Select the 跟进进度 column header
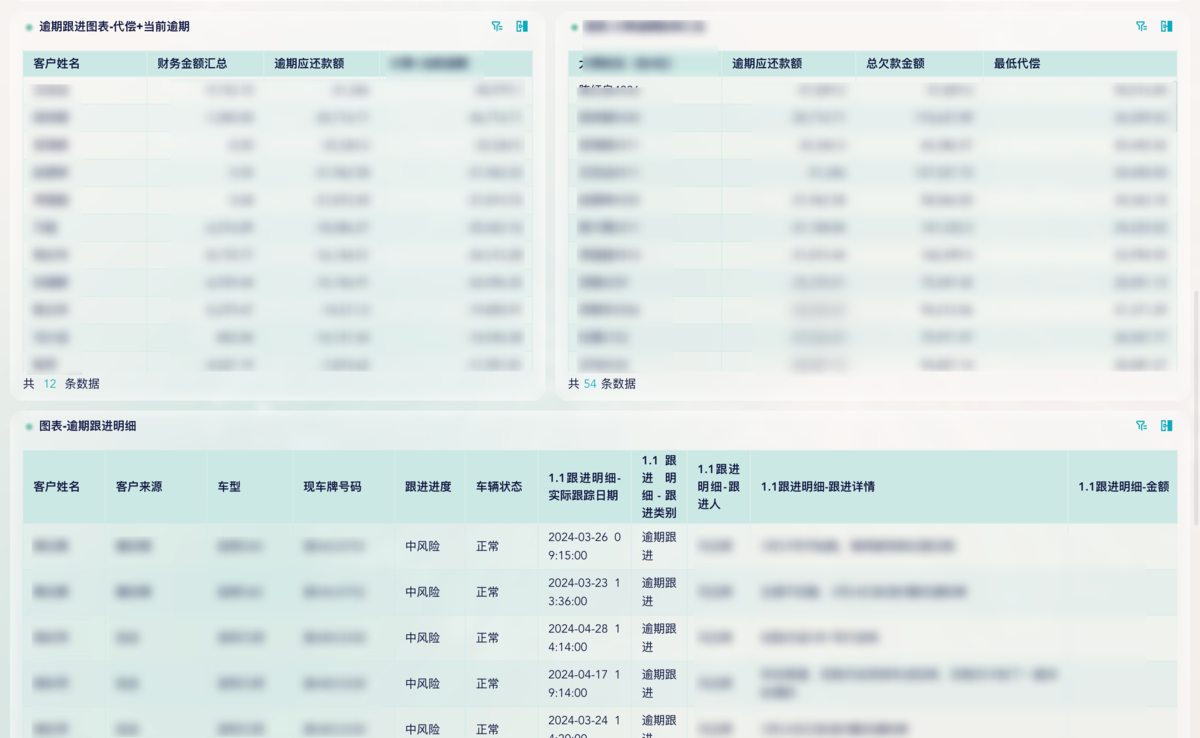Image resolution: width=1200 pixels, height=738 pixels. pos(428,487)
